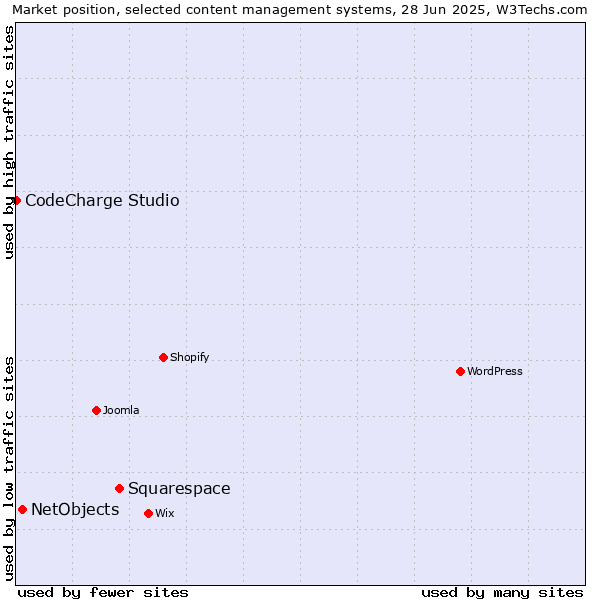Screen dimensions: 600x600
Task: Click the 'used by low traffic sites' label
Action: tap(9, 469)
